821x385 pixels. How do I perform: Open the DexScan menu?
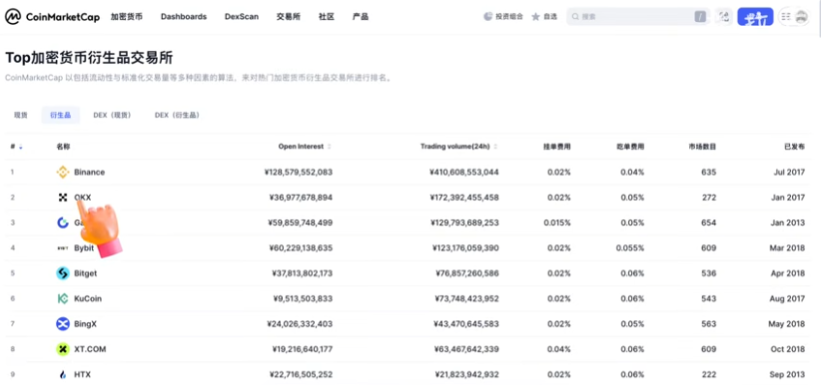pyautogui.click(x=241, y=17)
